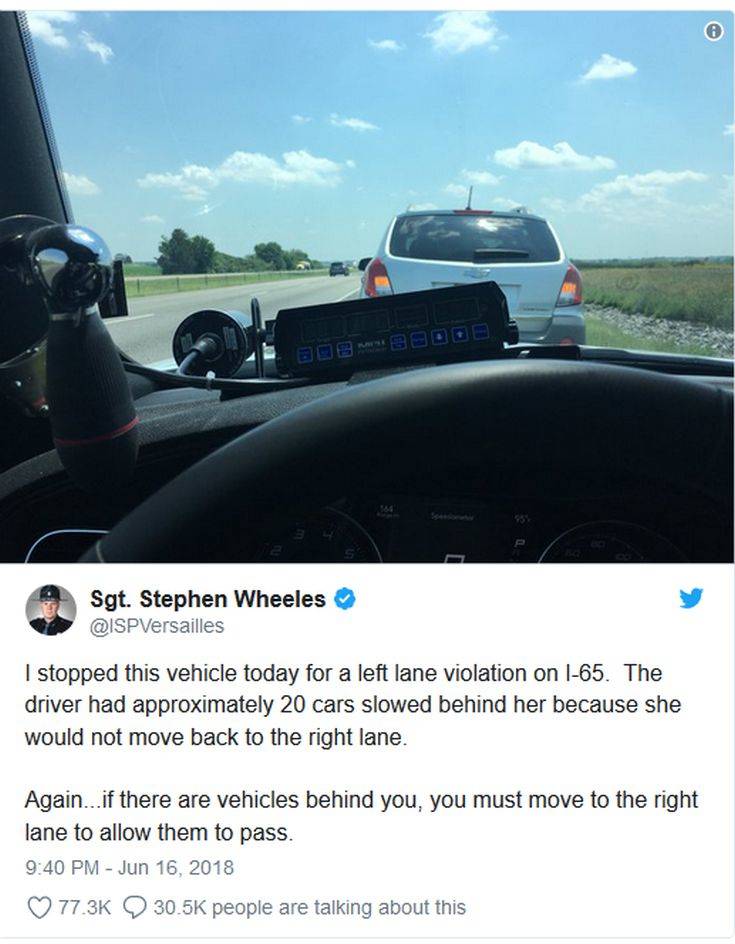Open the embedded traffic stop photo
Viewport: 735px width, 944px height.
pyautogui.click(x=367, y=287)
